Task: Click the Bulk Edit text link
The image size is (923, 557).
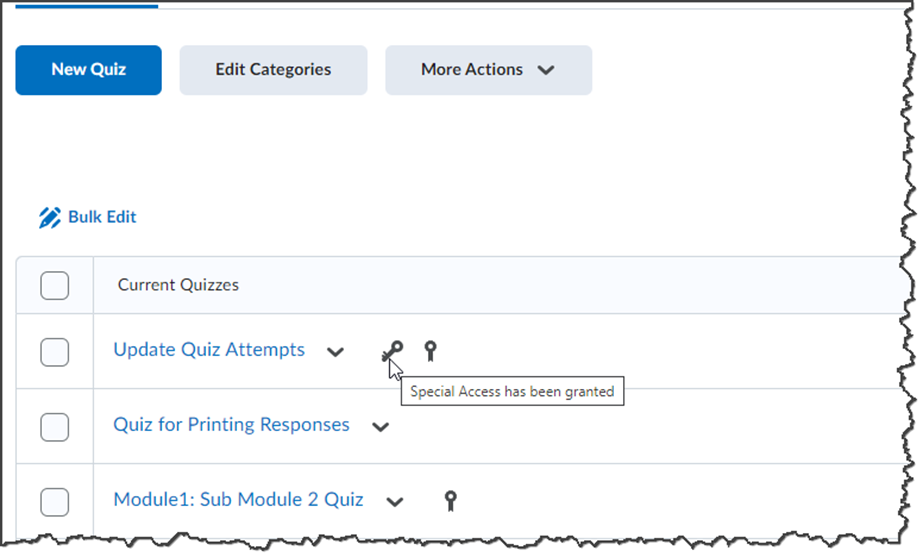Action: coord(102,217)
